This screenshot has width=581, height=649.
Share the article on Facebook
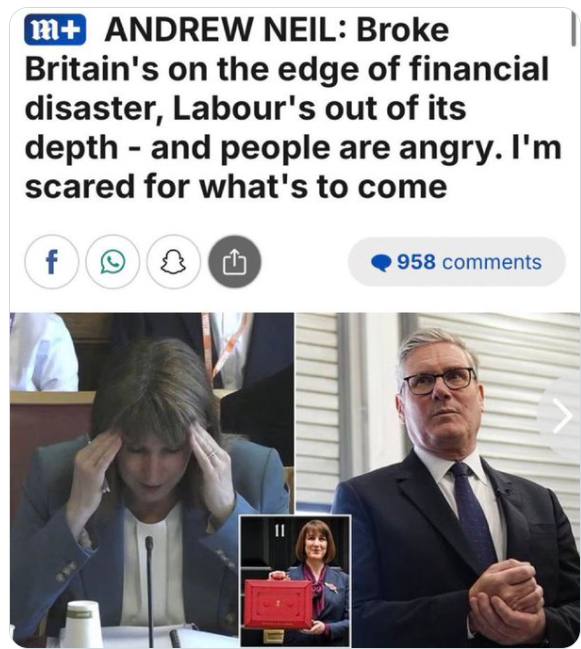coord(51,262)
